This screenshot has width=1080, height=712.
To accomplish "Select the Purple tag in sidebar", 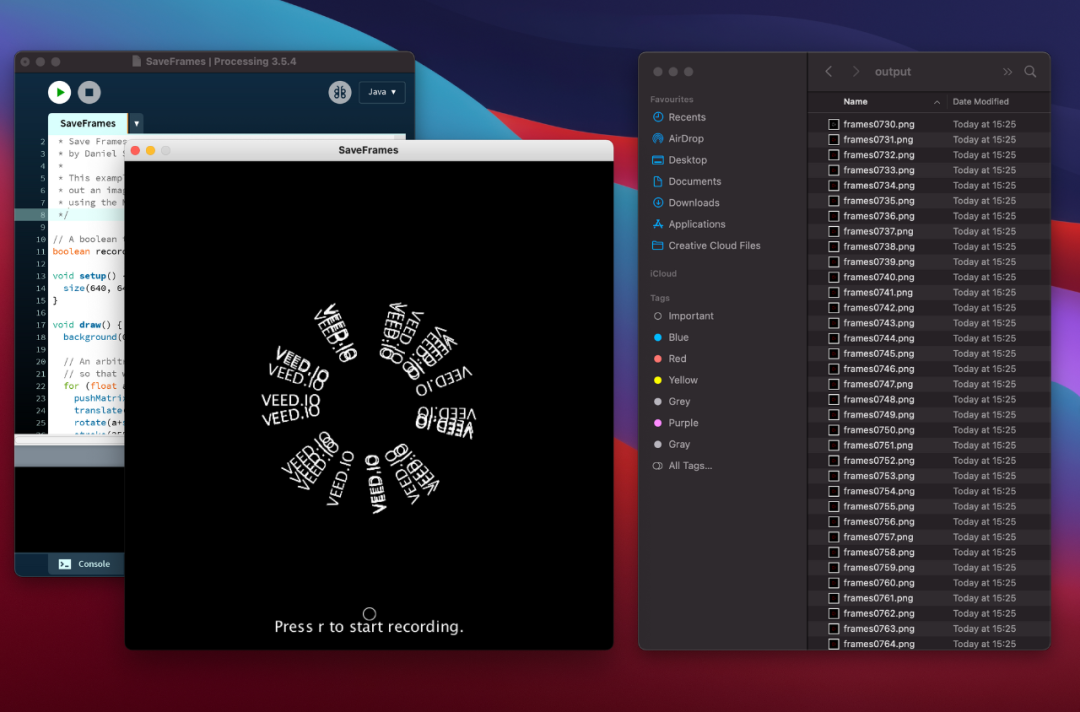I will [675, 423].
